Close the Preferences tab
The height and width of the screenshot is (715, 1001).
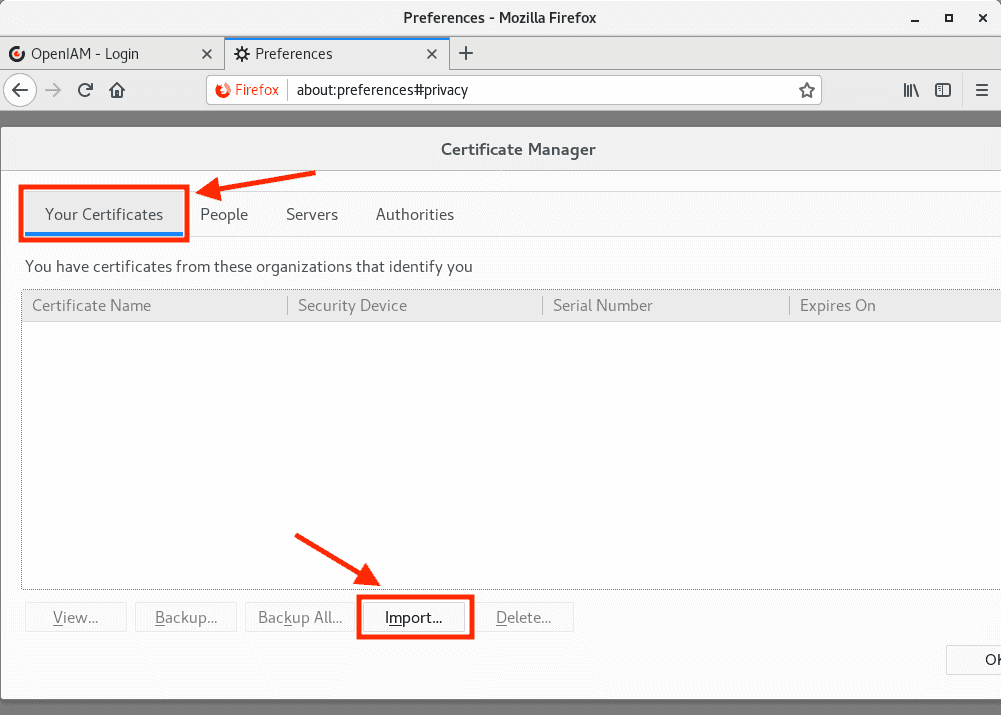[x=433, y=54]
